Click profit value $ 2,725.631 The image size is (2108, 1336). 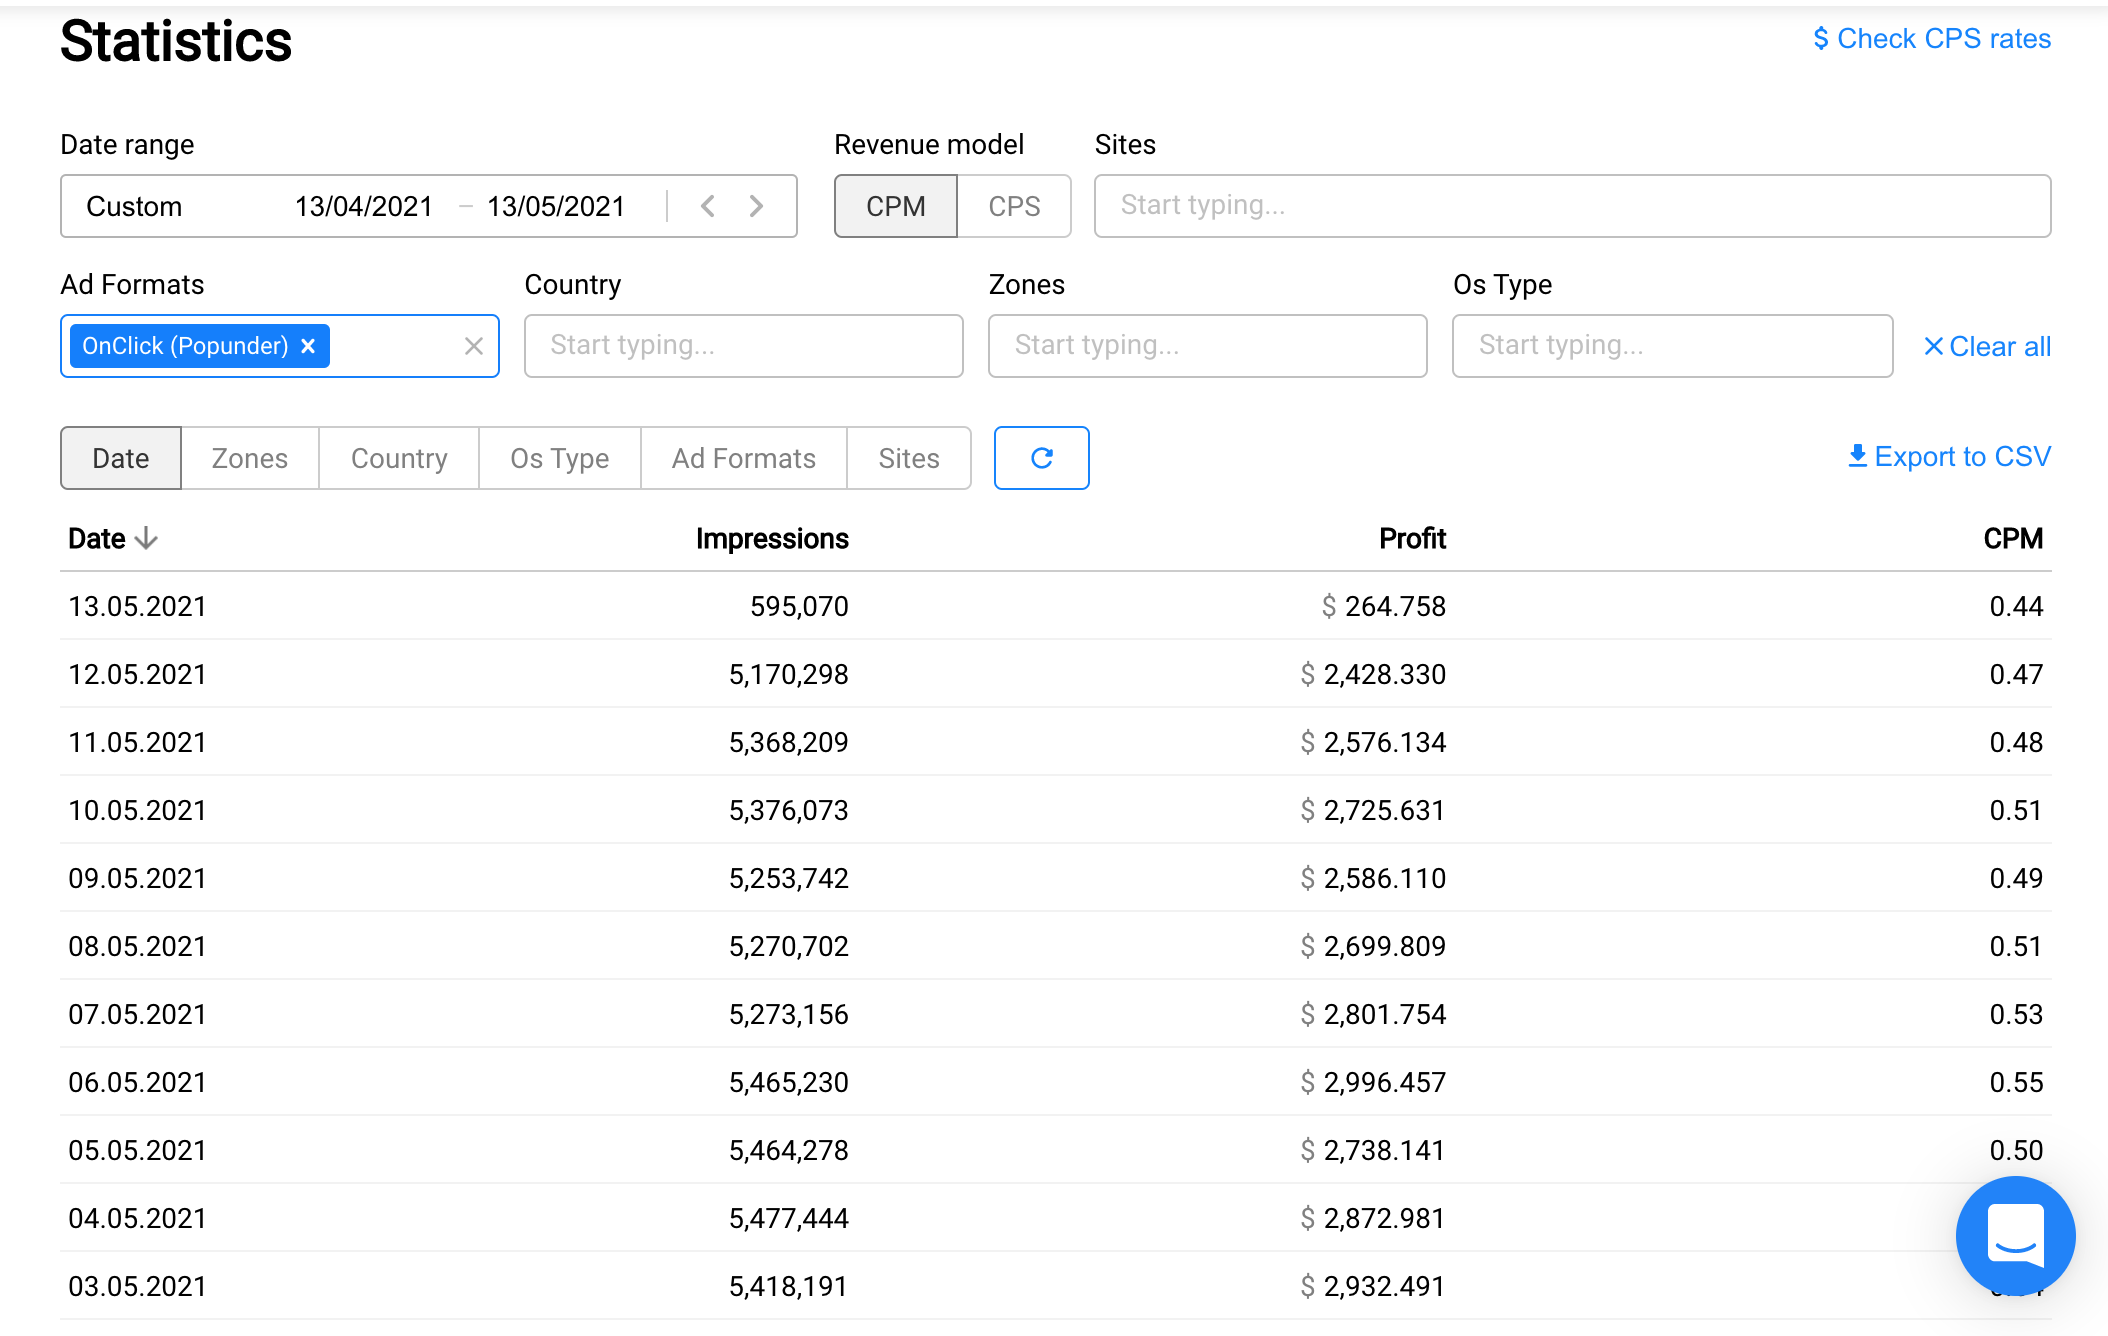[x=1373, y=811]
